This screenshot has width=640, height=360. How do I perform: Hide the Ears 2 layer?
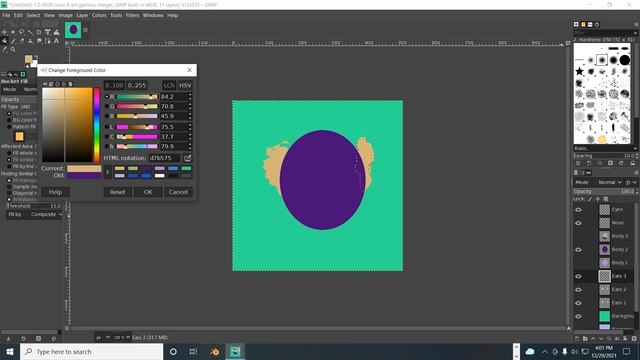click(578, 289)
